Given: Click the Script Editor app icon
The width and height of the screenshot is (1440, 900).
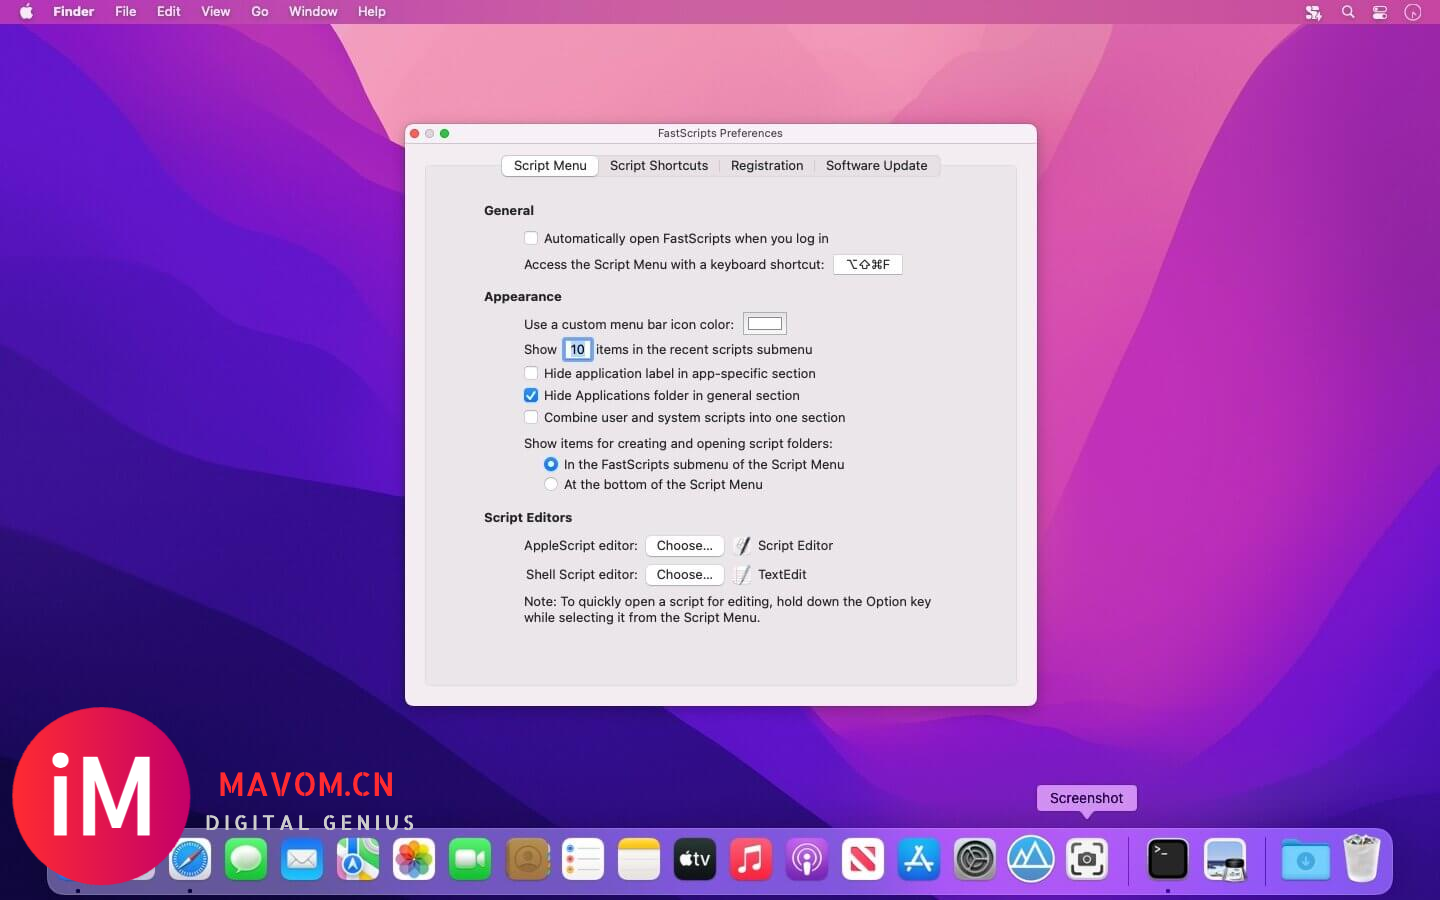Looking at the screenshot, I should click(742, 546).
